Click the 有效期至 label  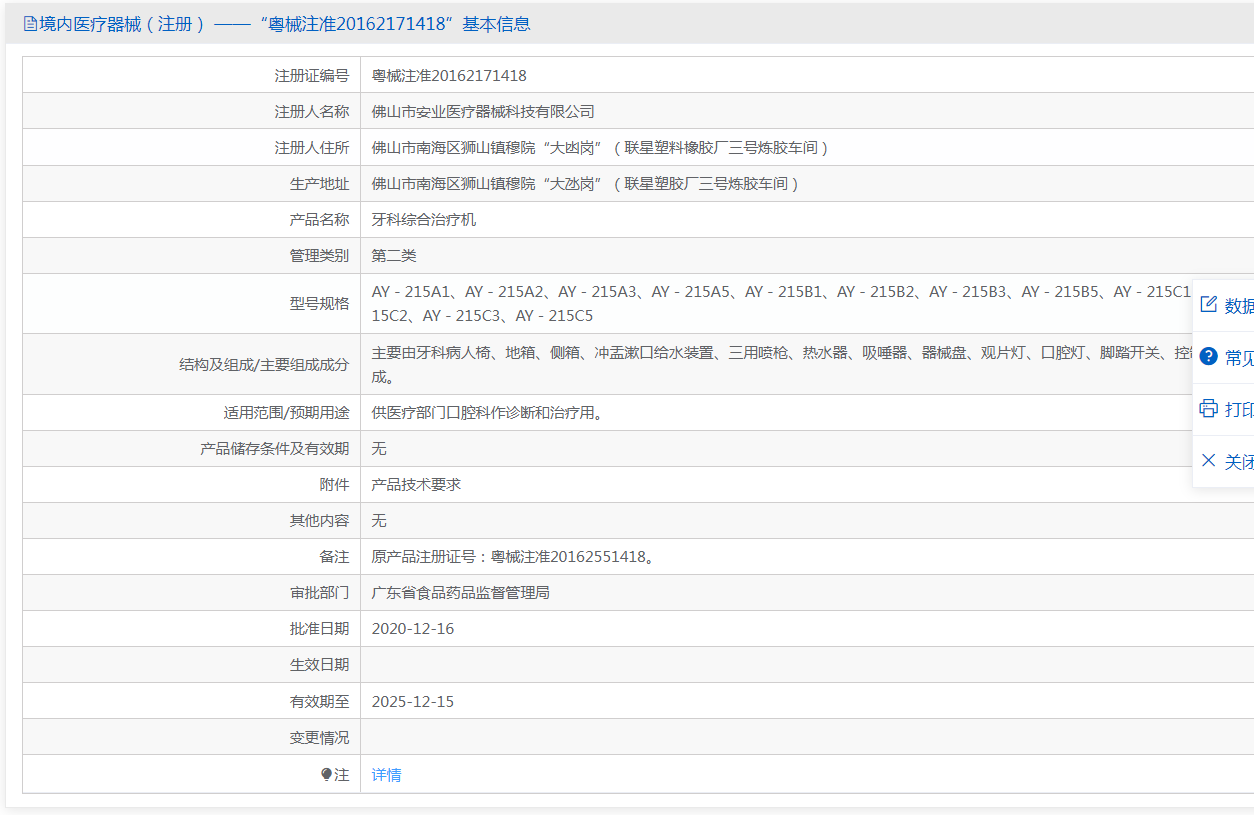pos(320,701)
